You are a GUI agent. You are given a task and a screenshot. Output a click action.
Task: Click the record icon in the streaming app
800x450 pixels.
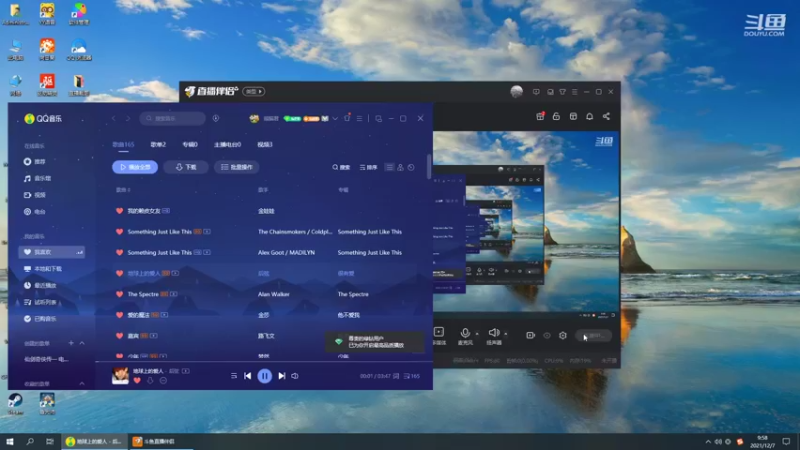(531, 336)
